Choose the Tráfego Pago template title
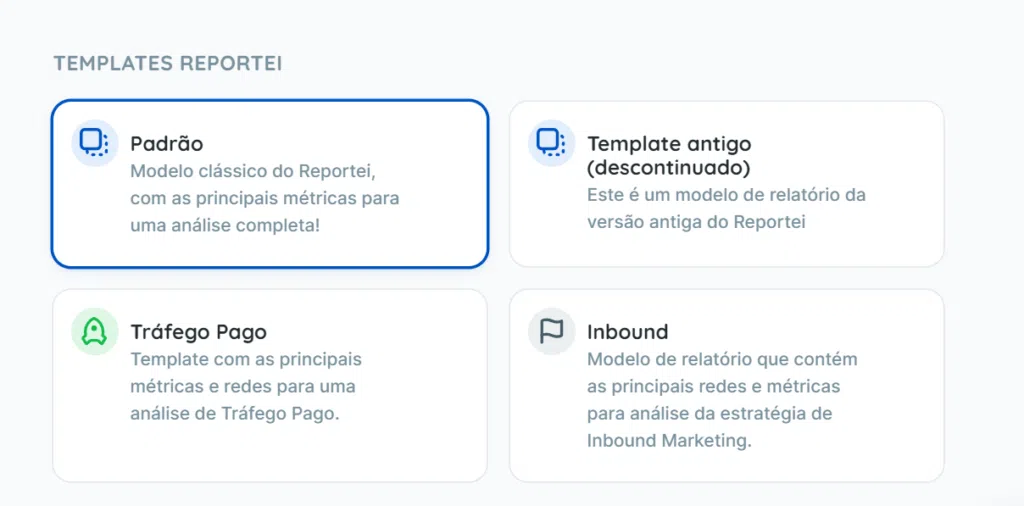 199,332
